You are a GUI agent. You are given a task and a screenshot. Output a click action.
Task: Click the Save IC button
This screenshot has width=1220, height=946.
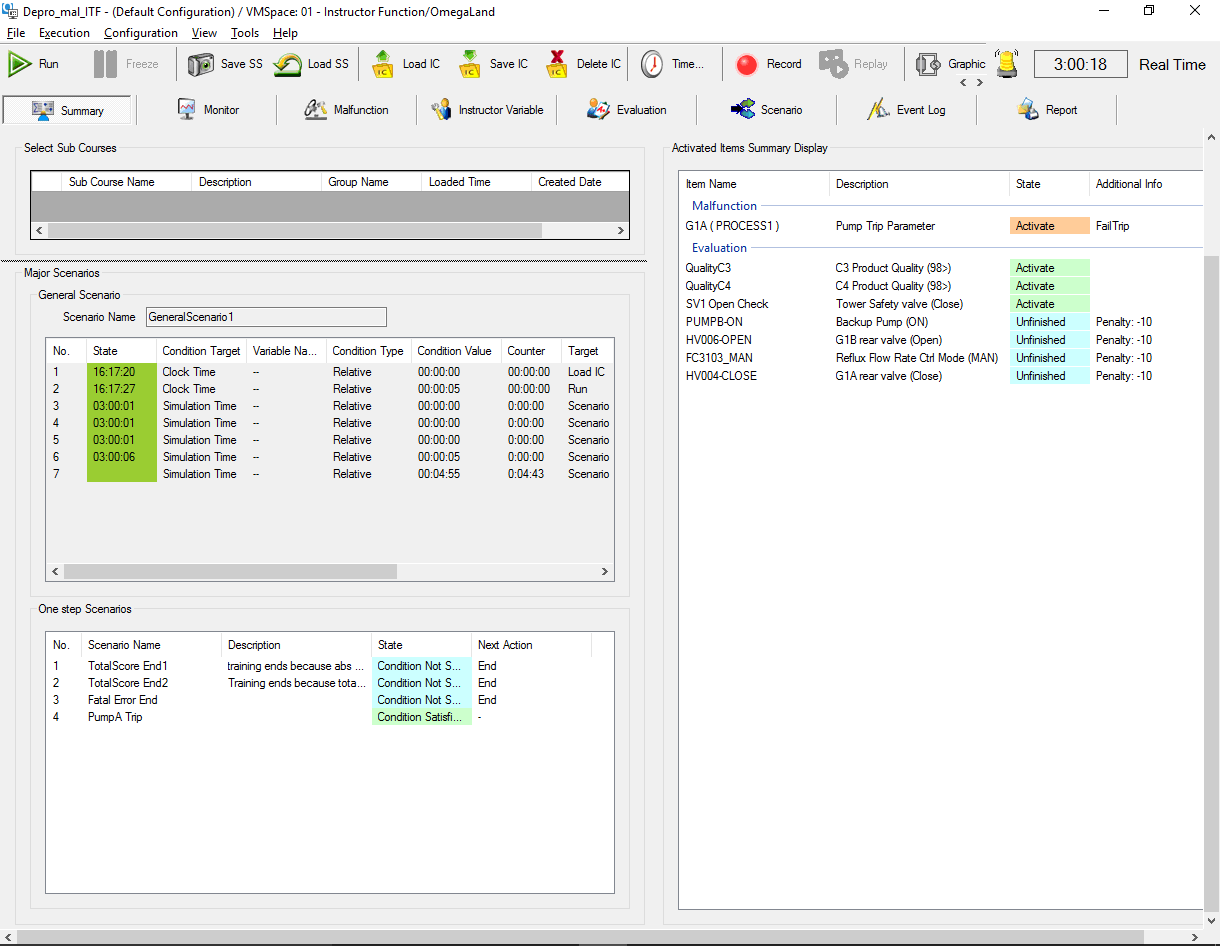(494, 64)
